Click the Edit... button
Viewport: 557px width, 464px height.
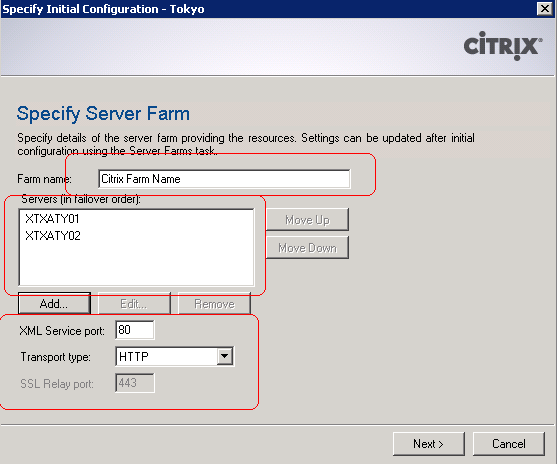(134, 304)
